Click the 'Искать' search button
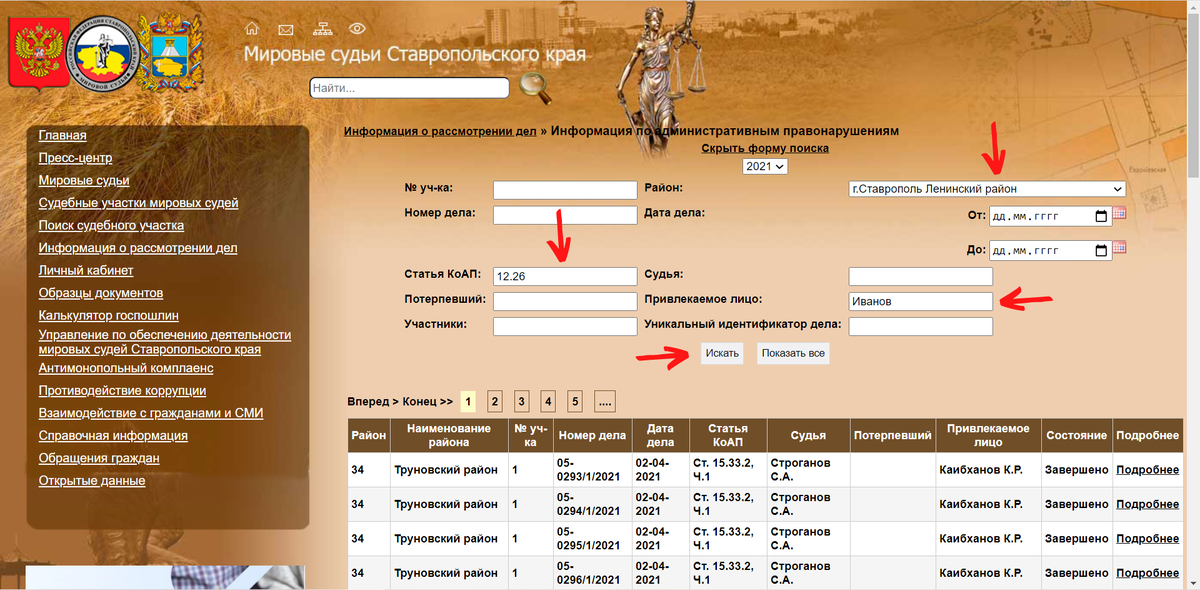Screen dimensions: 1200x590 click(722, 354)
